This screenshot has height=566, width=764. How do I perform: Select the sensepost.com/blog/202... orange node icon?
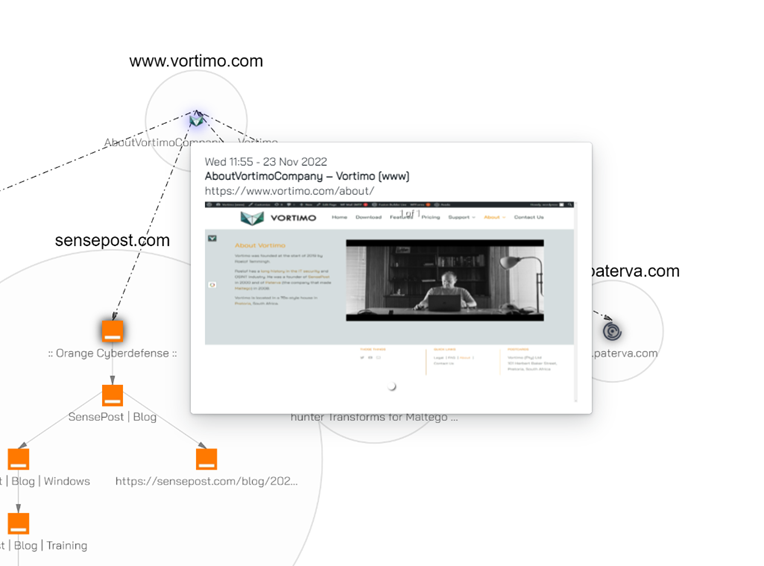click(207, 459)
